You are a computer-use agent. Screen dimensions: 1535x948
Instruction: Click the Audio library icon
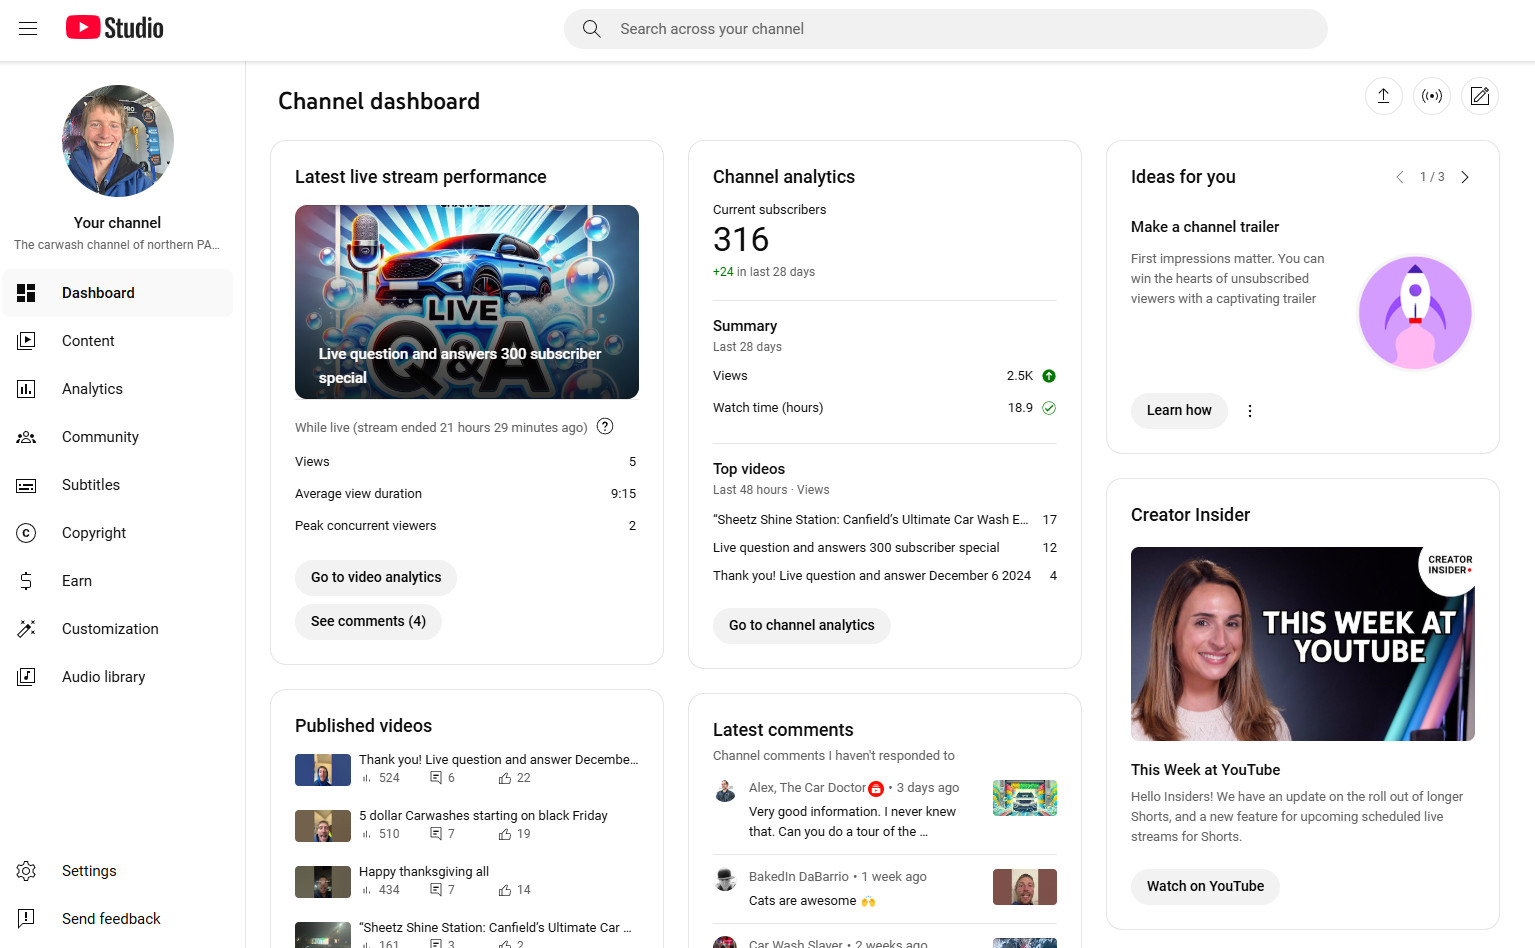[26, 677]
